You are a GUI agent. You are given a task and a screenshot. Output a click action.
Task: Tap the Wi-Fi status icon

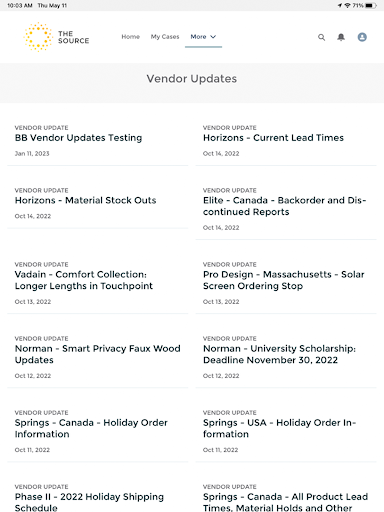point(348,5)
